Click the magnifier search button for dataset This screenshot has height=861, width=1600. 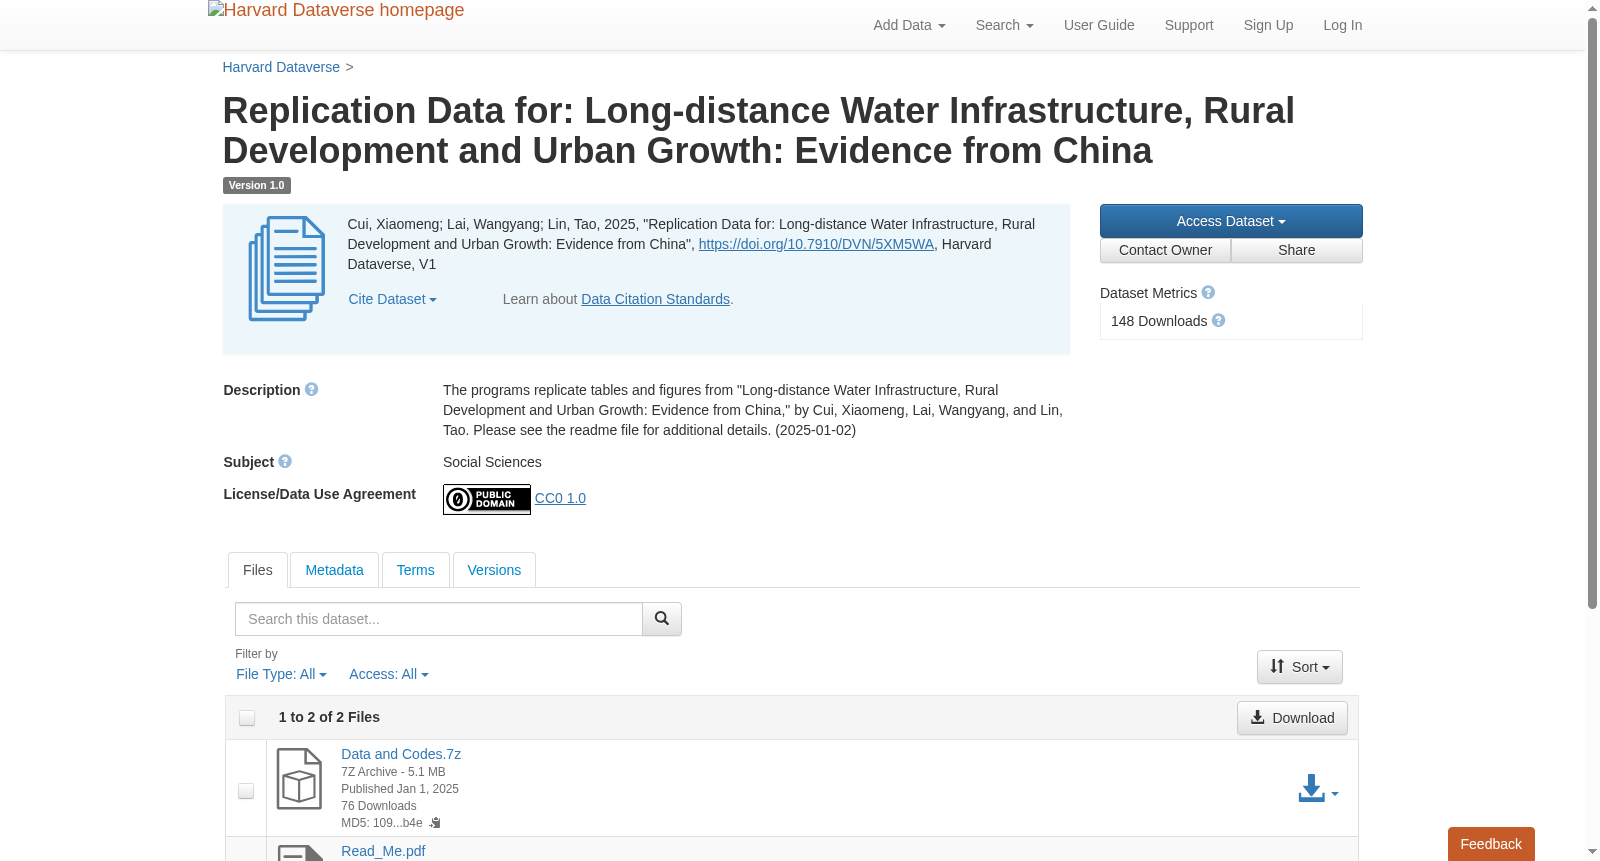pyautogui.click(x=662, y=619)
